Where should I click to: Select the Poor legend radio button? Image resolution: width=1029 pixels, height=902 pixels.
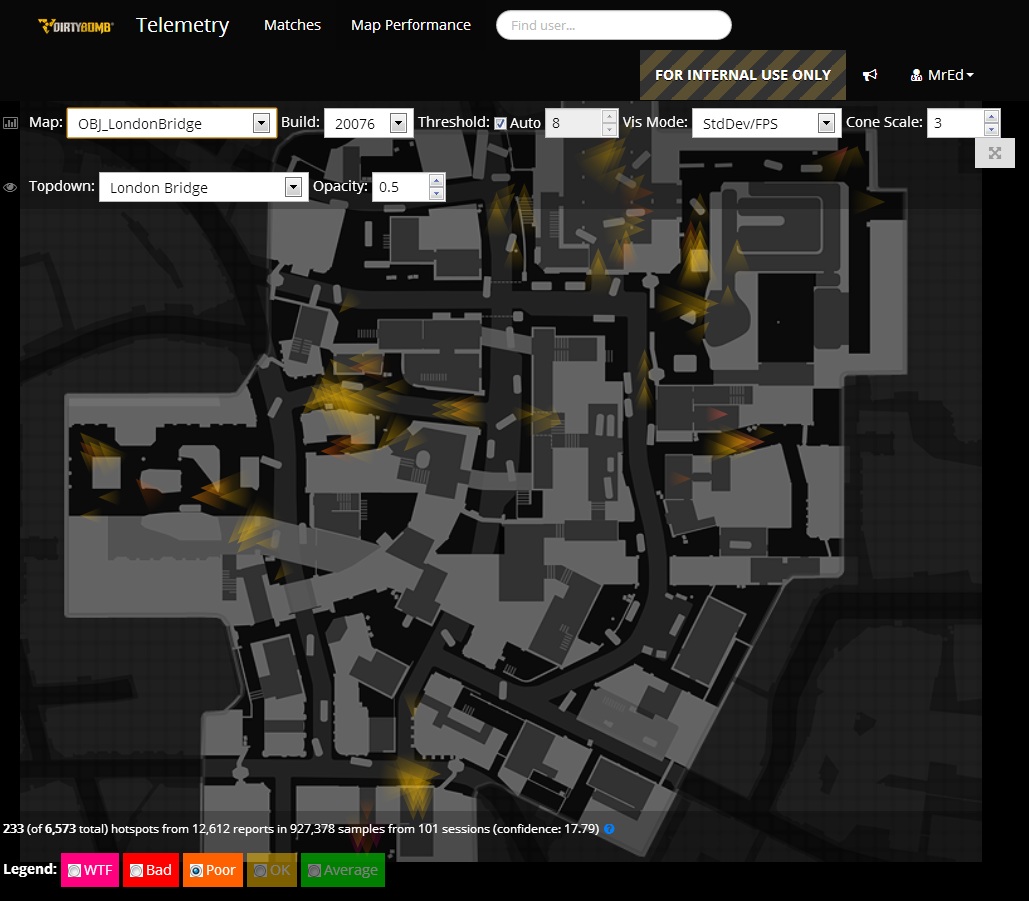click(x=196, y=871)
